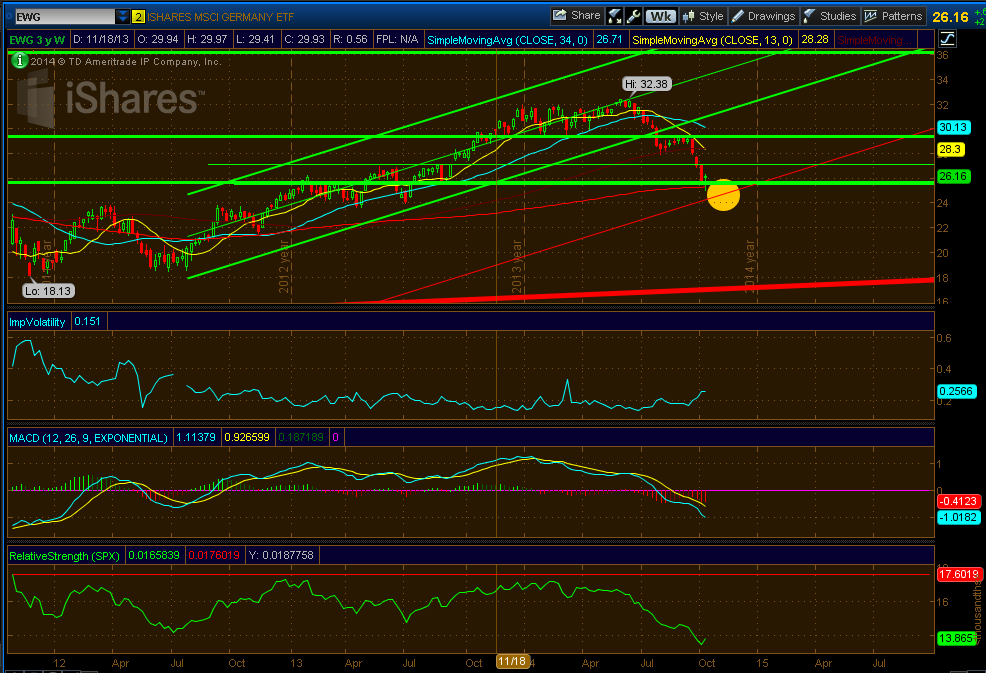Click the MACD (12, 26, 9, EXPONENTIAL) label
This screenshot has width=986, height=673.
point(88,438)
